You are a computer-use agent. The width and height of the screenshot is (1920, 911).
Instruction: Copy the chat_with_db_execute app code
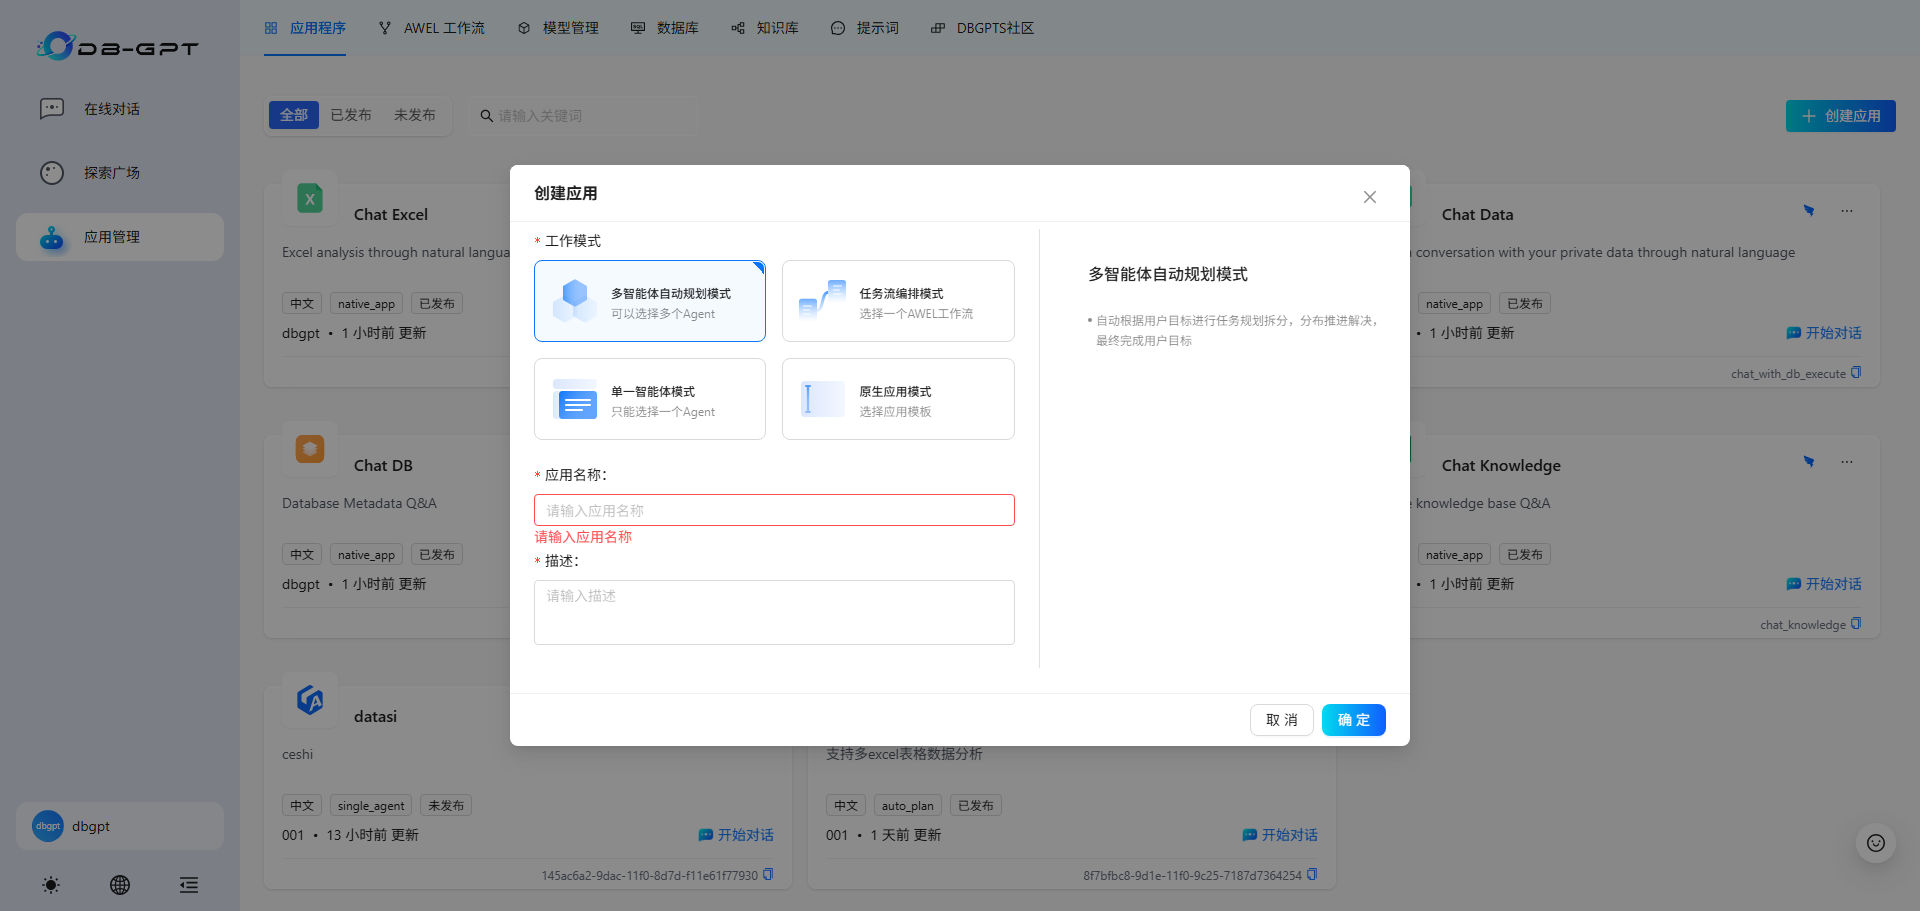[1856, 373]
